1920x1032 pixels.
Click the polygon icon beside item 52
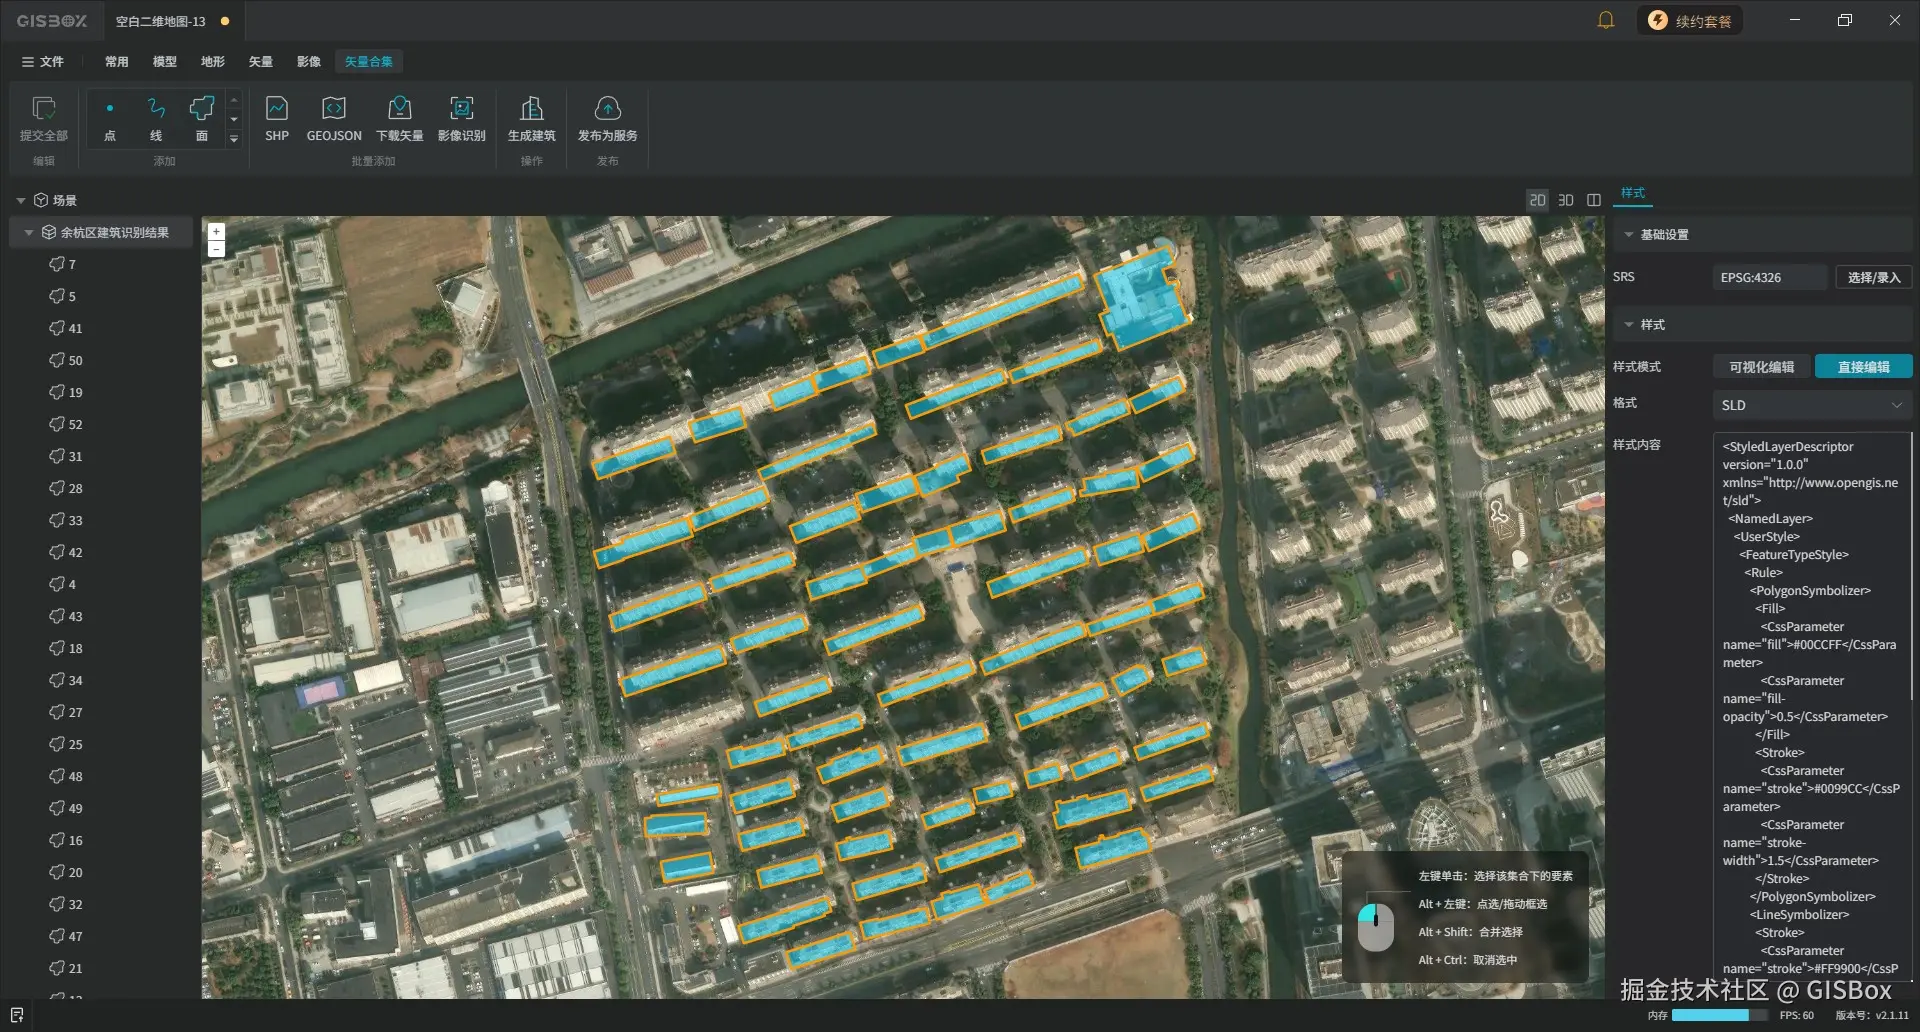click(57, 424)
